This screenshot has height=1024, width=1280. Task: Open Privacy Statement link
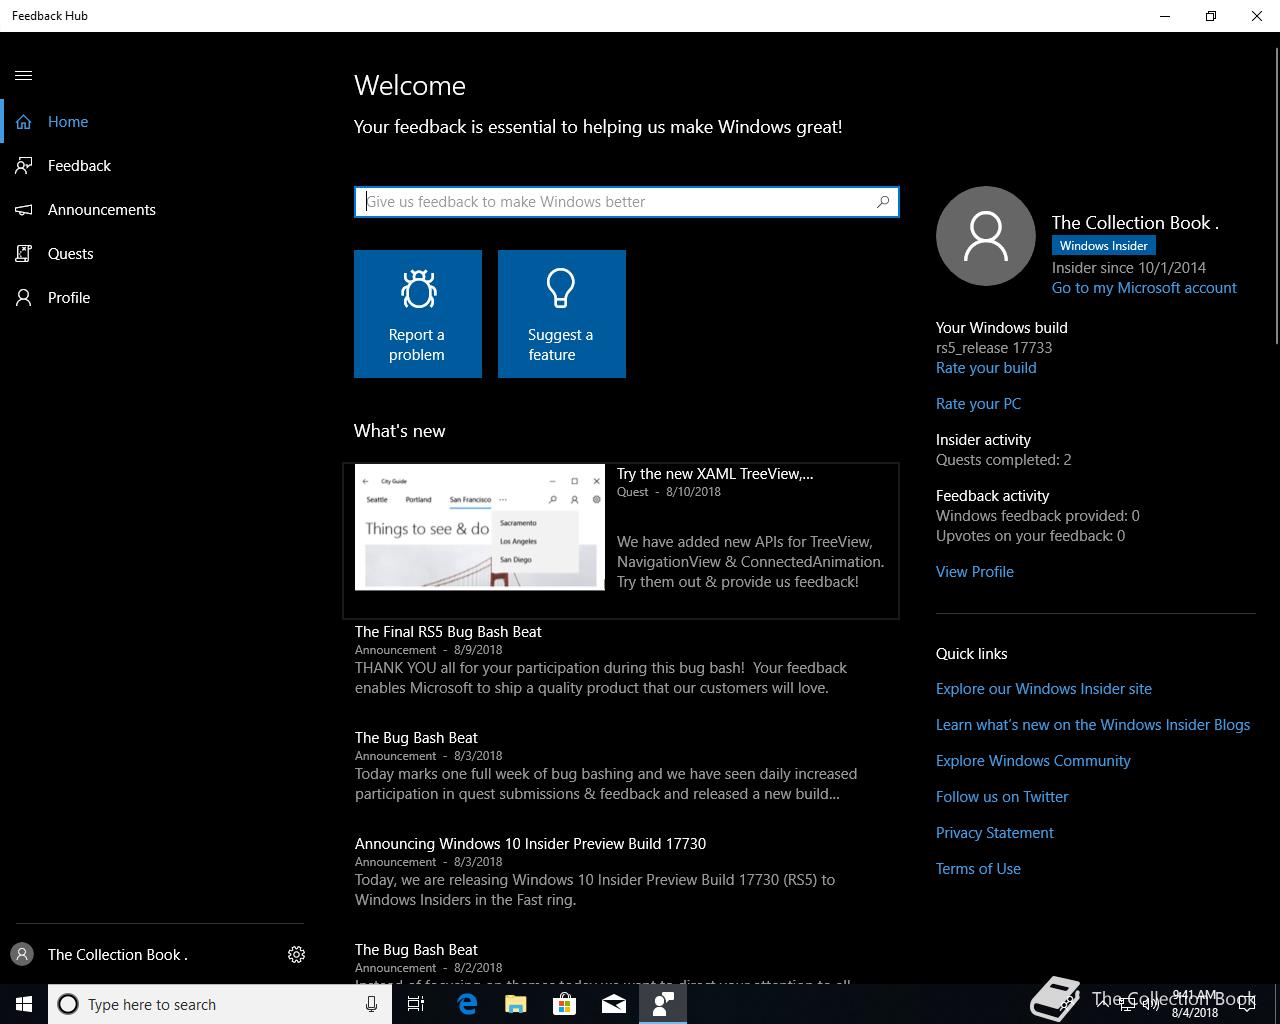[995, 833]
